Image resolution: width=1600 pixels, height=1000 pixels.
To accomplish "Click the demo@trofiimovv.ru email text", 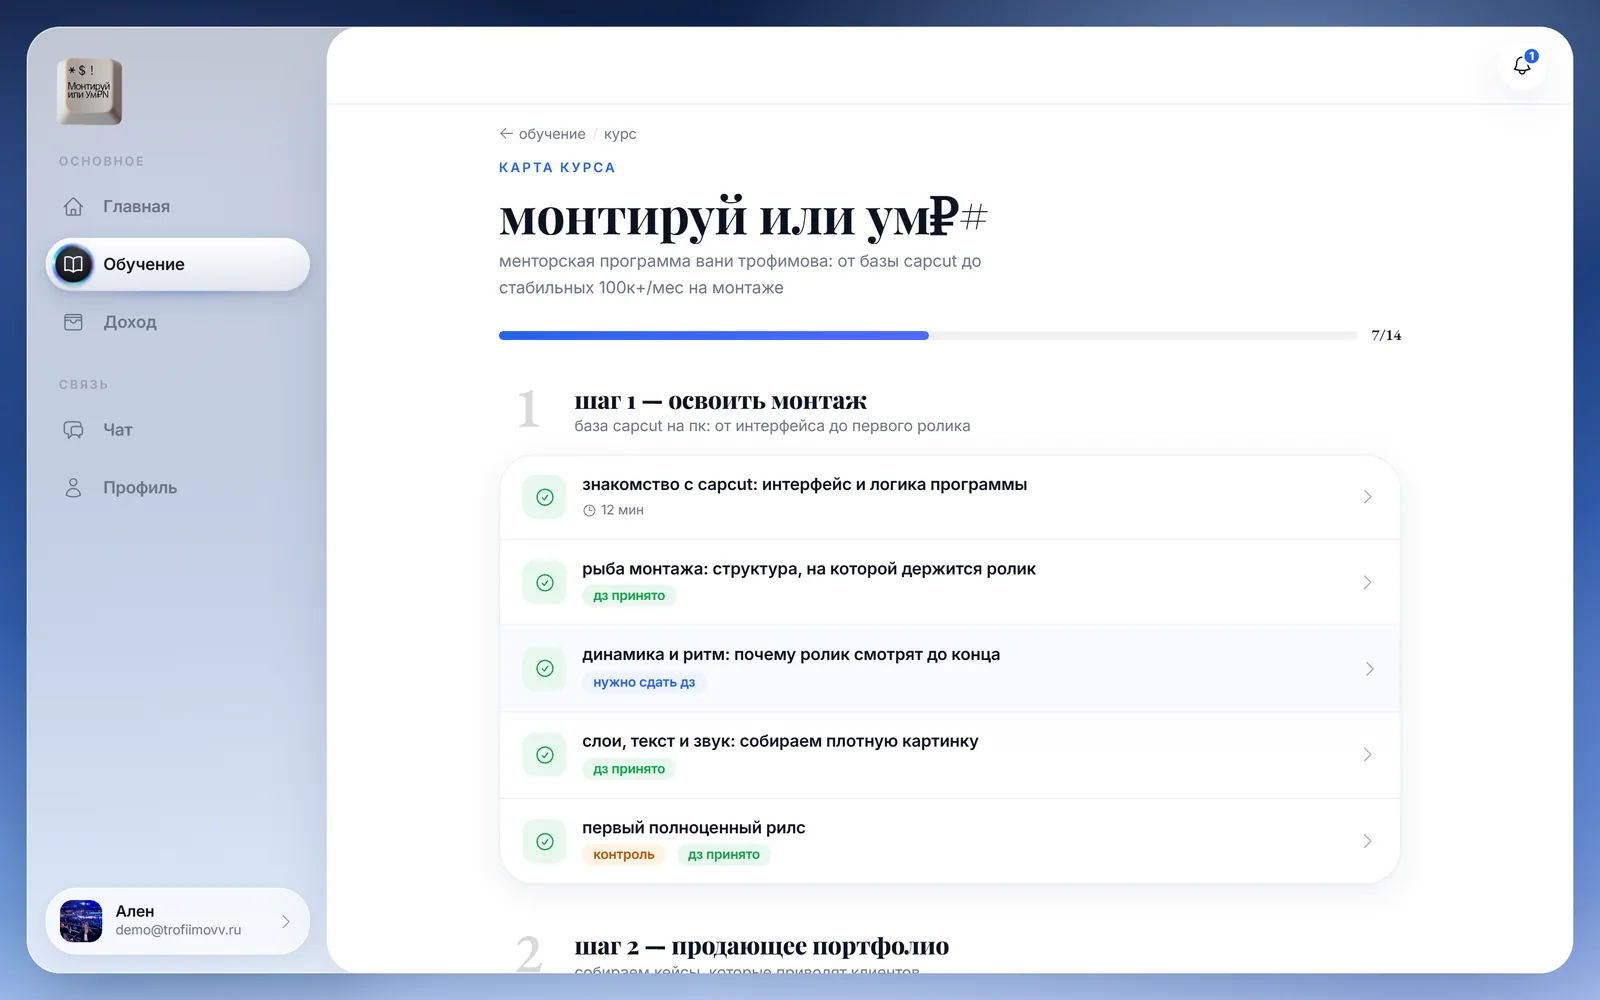I will [178, 930].
